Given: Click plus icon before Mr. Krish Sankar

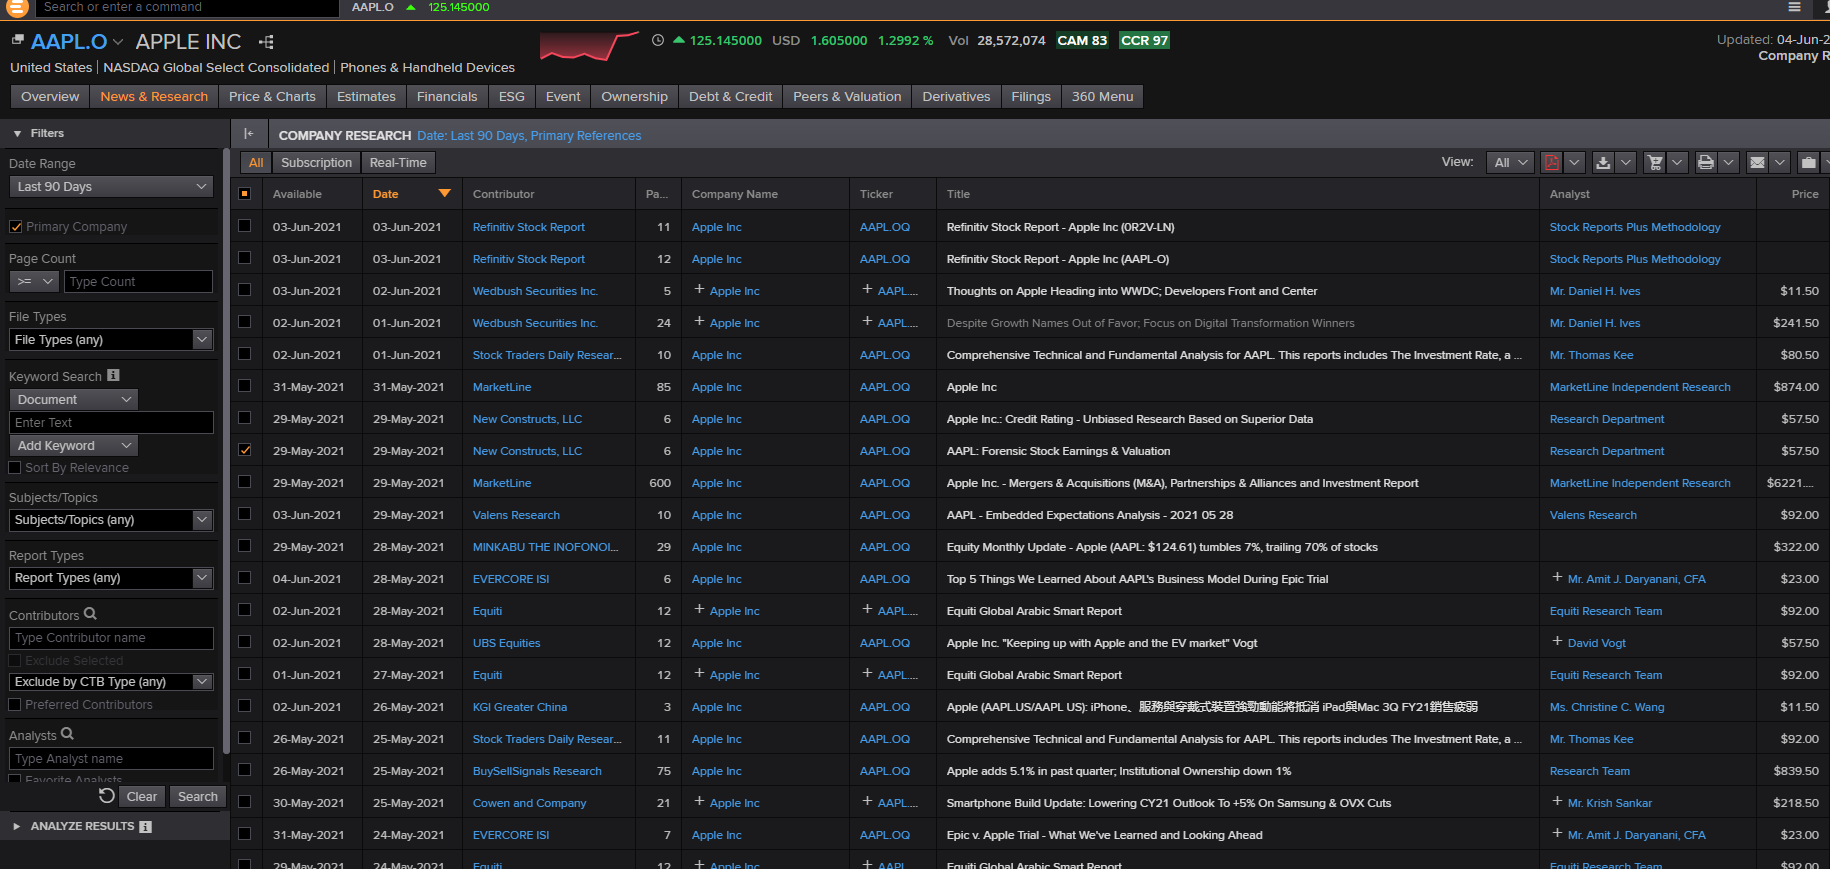Looking at the screenshot, I should pyautogui.click(x=1557, y=802).
